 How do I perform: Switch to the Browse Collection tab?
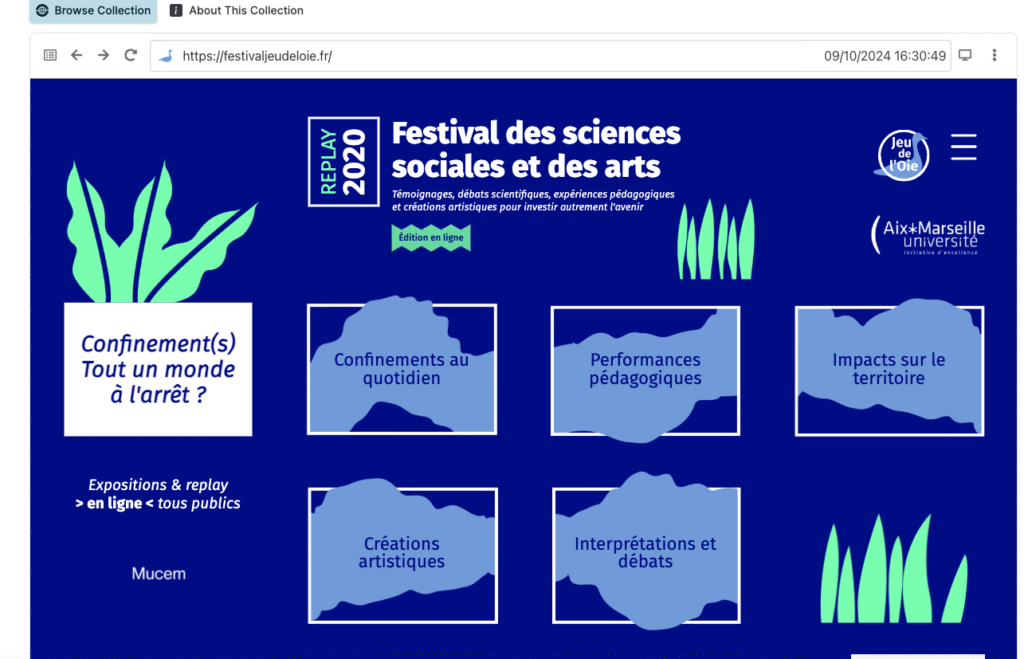93,11
